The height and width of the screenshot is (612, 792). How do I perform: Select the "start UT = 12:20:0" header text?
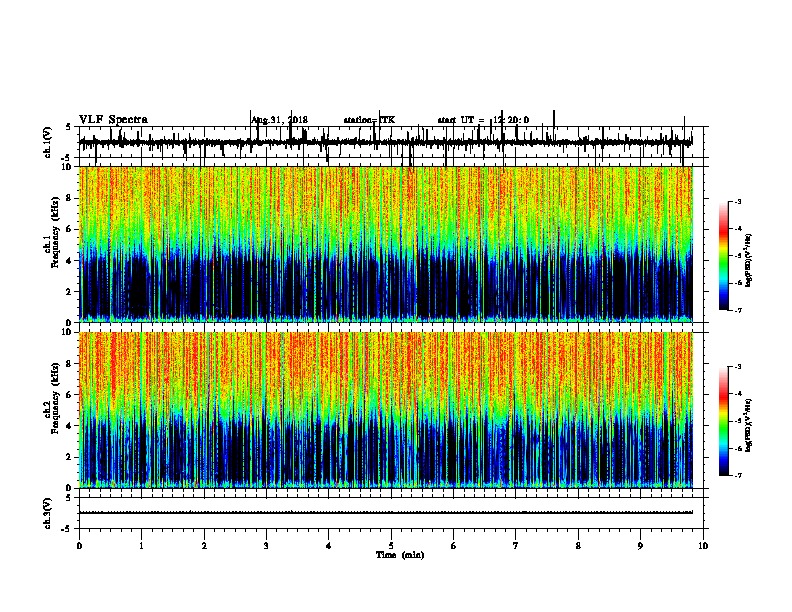coord(483,120)
